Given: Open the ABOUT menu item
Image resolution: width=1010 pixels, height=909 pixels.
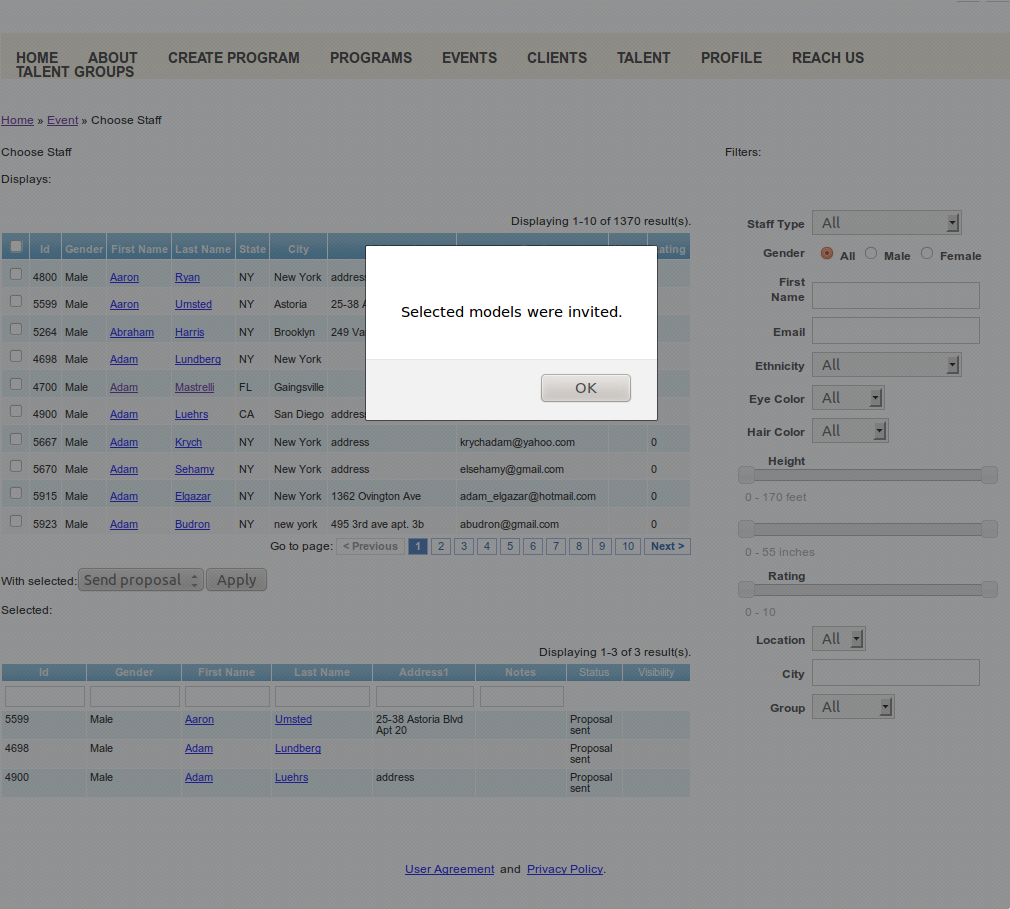Looking at the screenshot, I should tap(113, 58).
